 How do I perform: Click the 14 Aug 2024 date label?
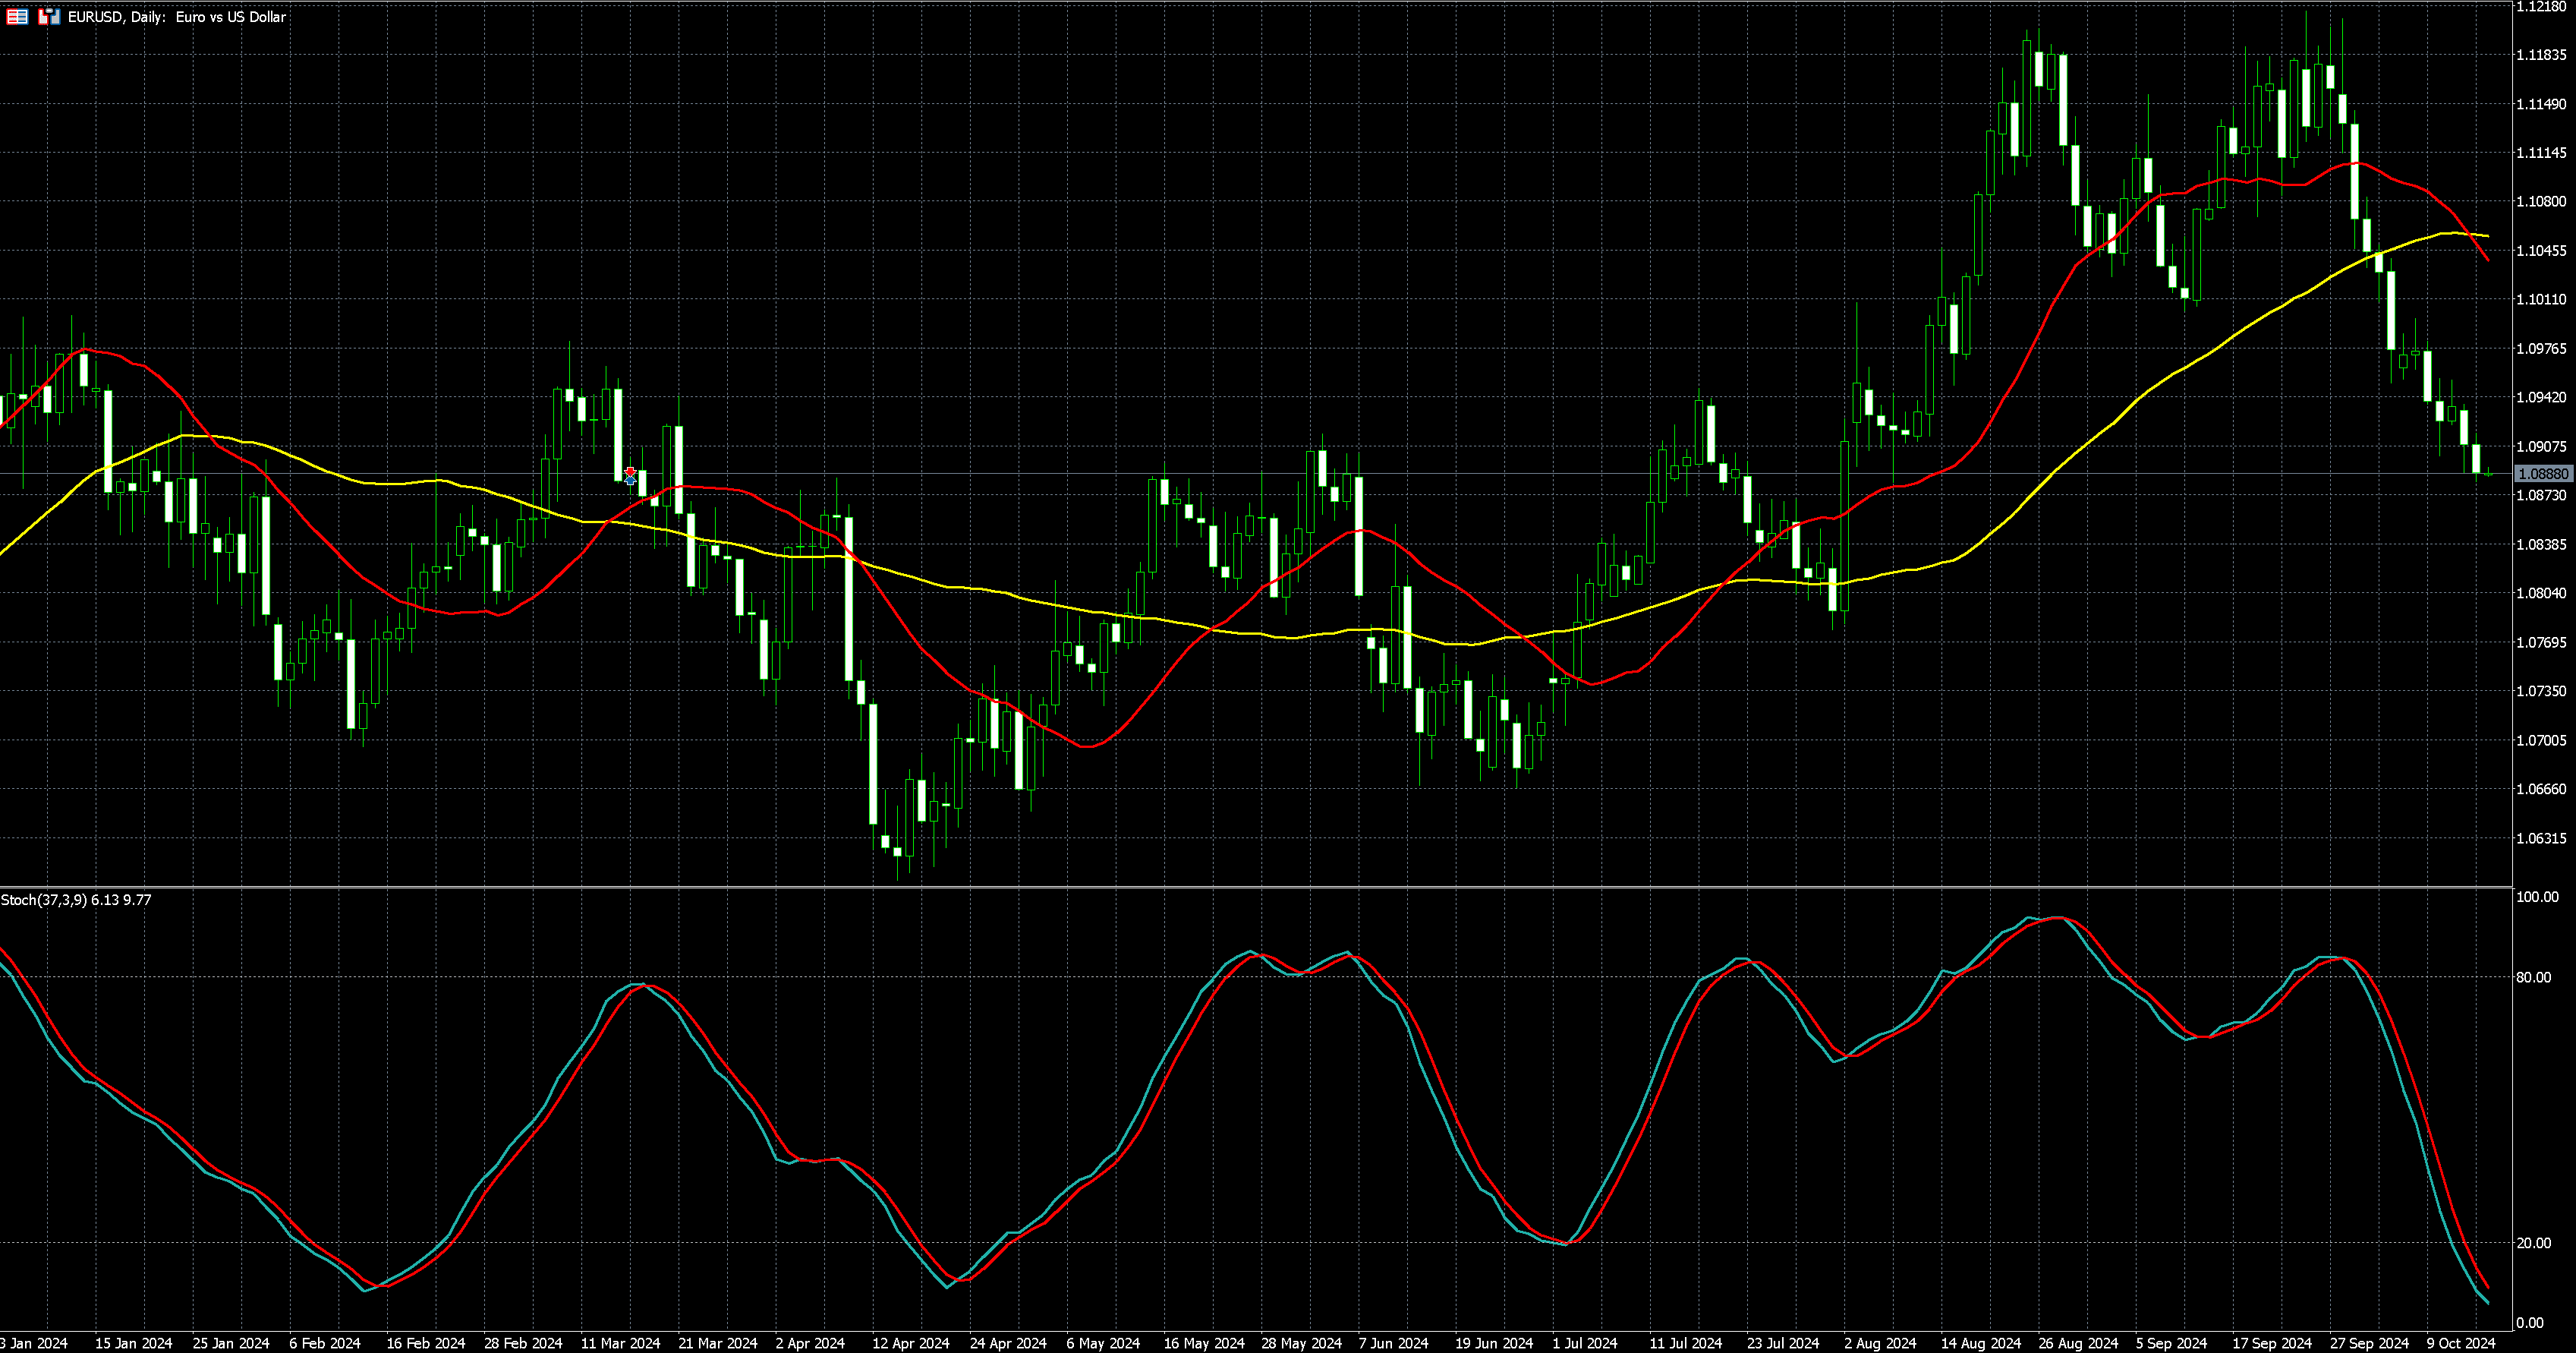(x=1981, y=1343)
